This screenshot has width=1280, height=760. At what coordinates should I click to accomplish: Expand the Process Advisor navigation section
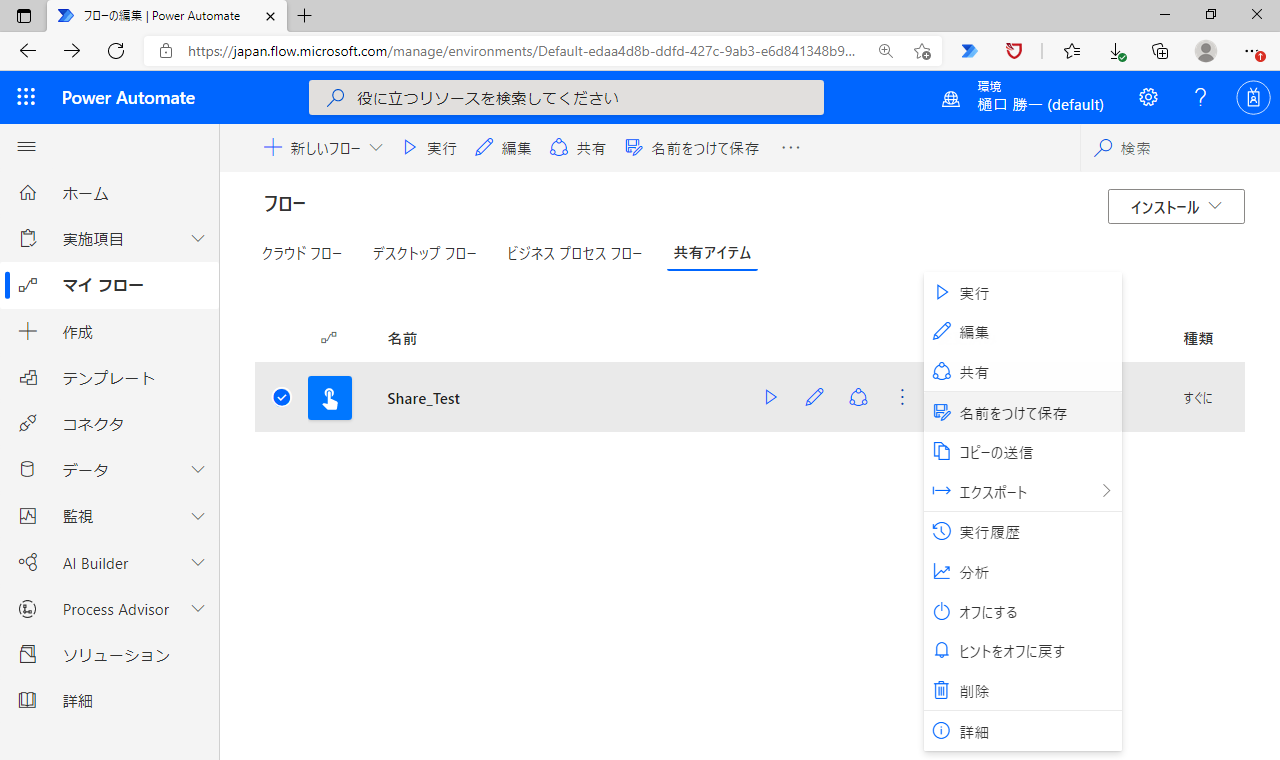(198, 609)
